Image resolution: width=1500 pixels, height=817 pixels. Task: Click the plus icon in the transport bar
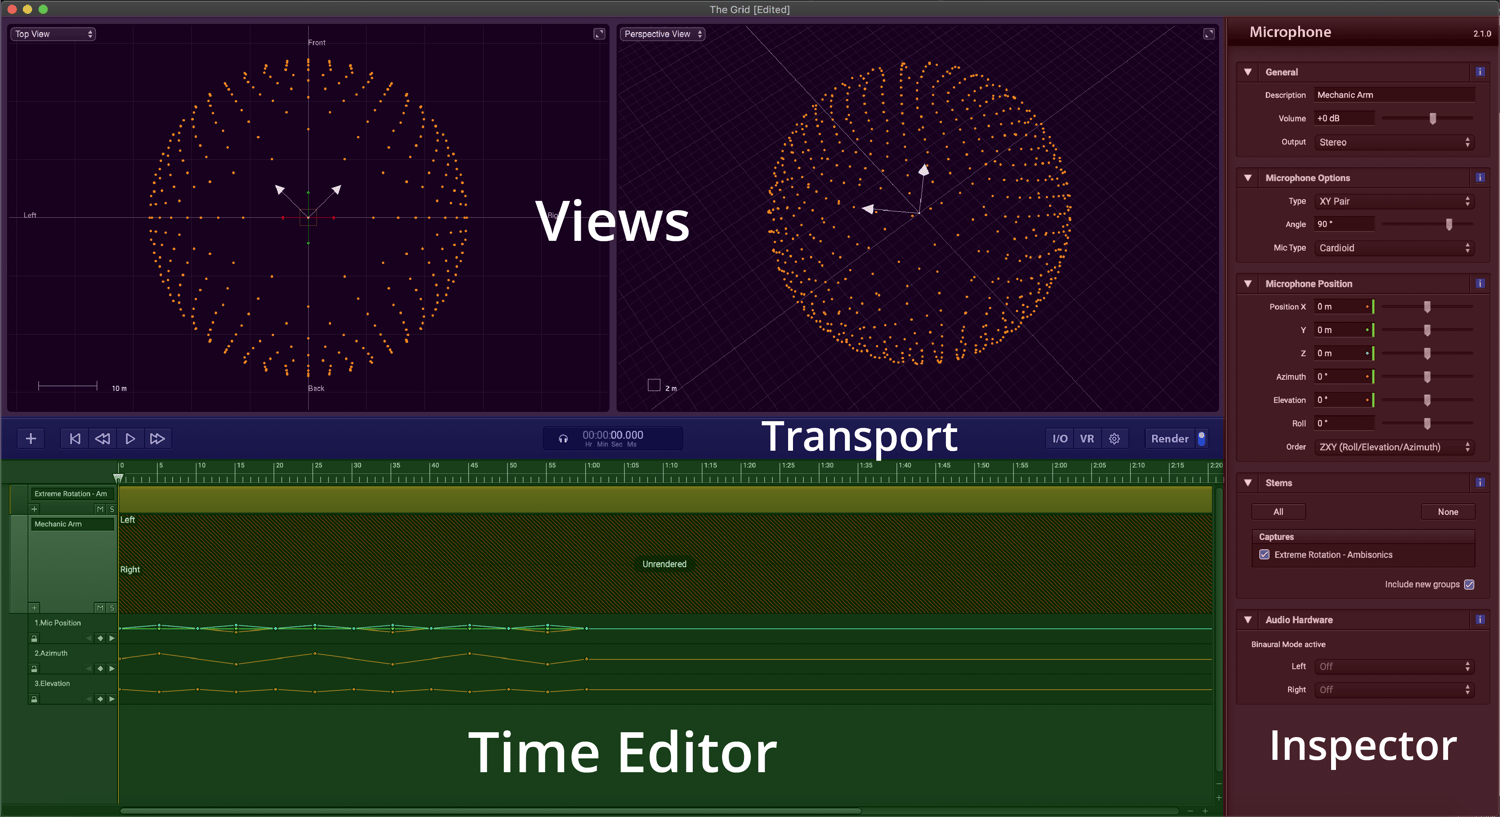click(x=30, y=438)
